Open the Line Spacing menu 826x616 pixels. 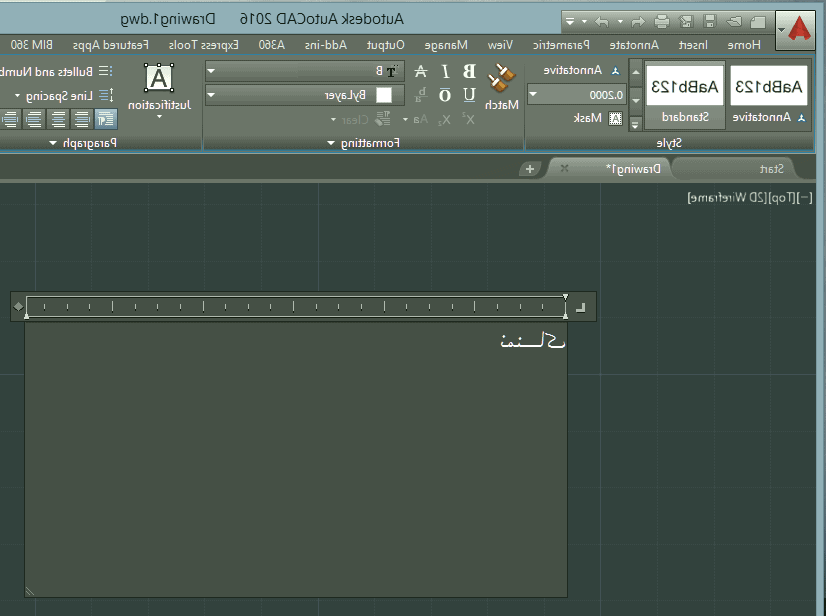click(63, 96)
